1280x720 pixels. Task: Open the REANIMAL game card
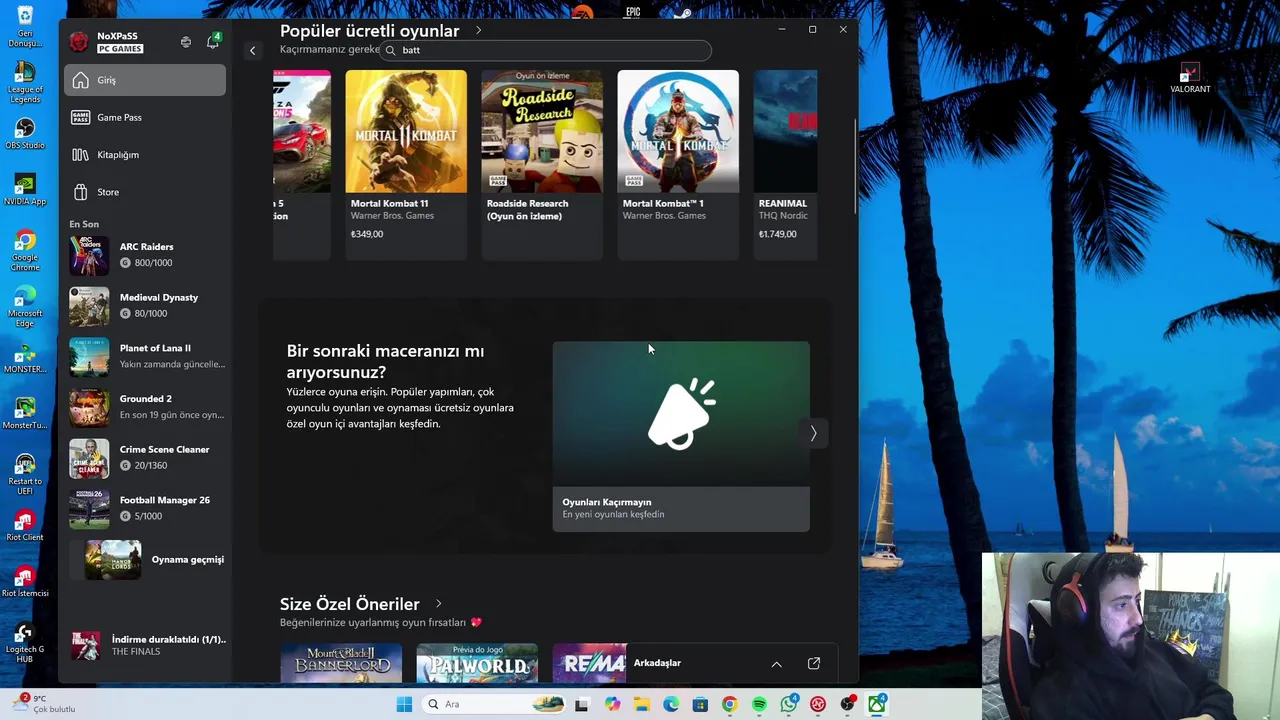pyautogui.click(x=786, y=164)
